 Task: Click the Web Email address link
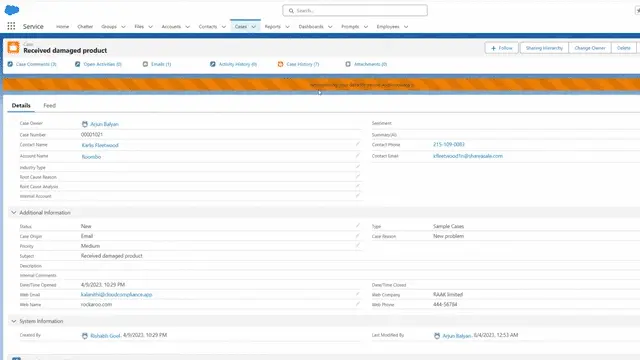116,294
